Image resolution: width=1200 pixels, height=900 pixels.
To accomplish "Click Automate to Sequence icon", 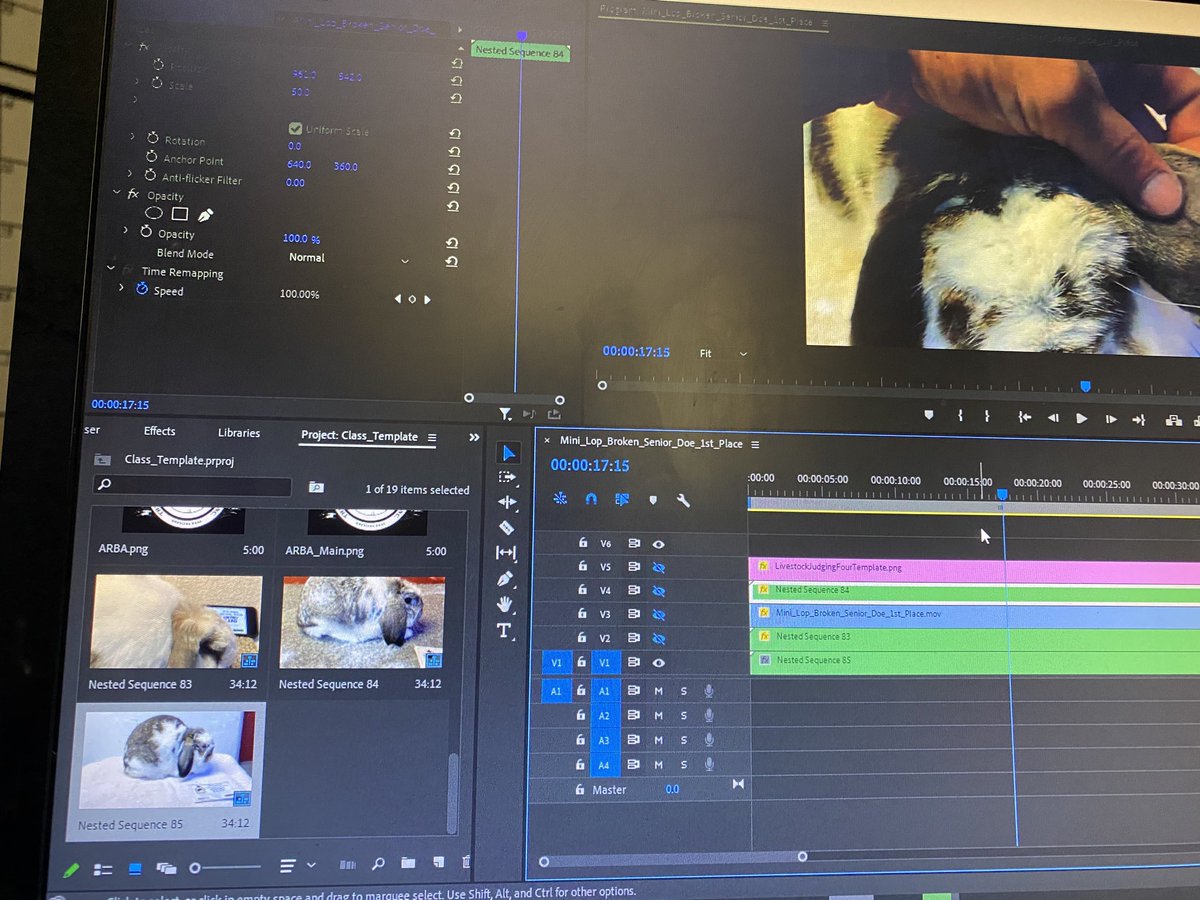I will [x=347, y=865].
